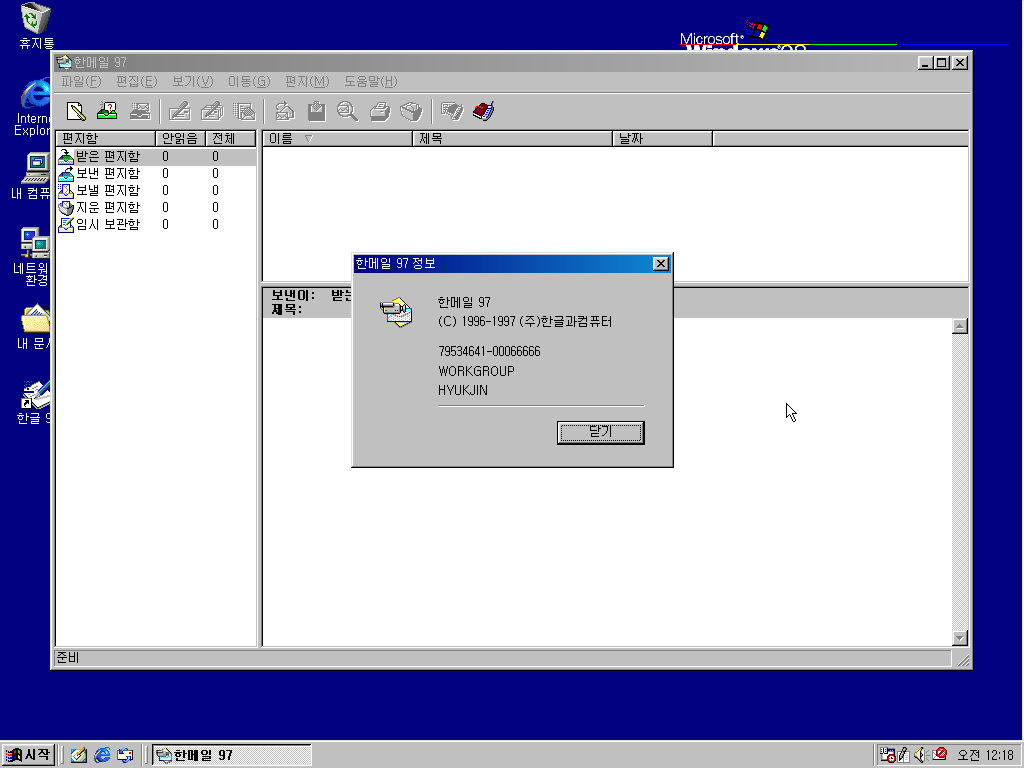1024x768 pixels.
Task: Click the forward message toolbar icon
Action: click(244, 112)
